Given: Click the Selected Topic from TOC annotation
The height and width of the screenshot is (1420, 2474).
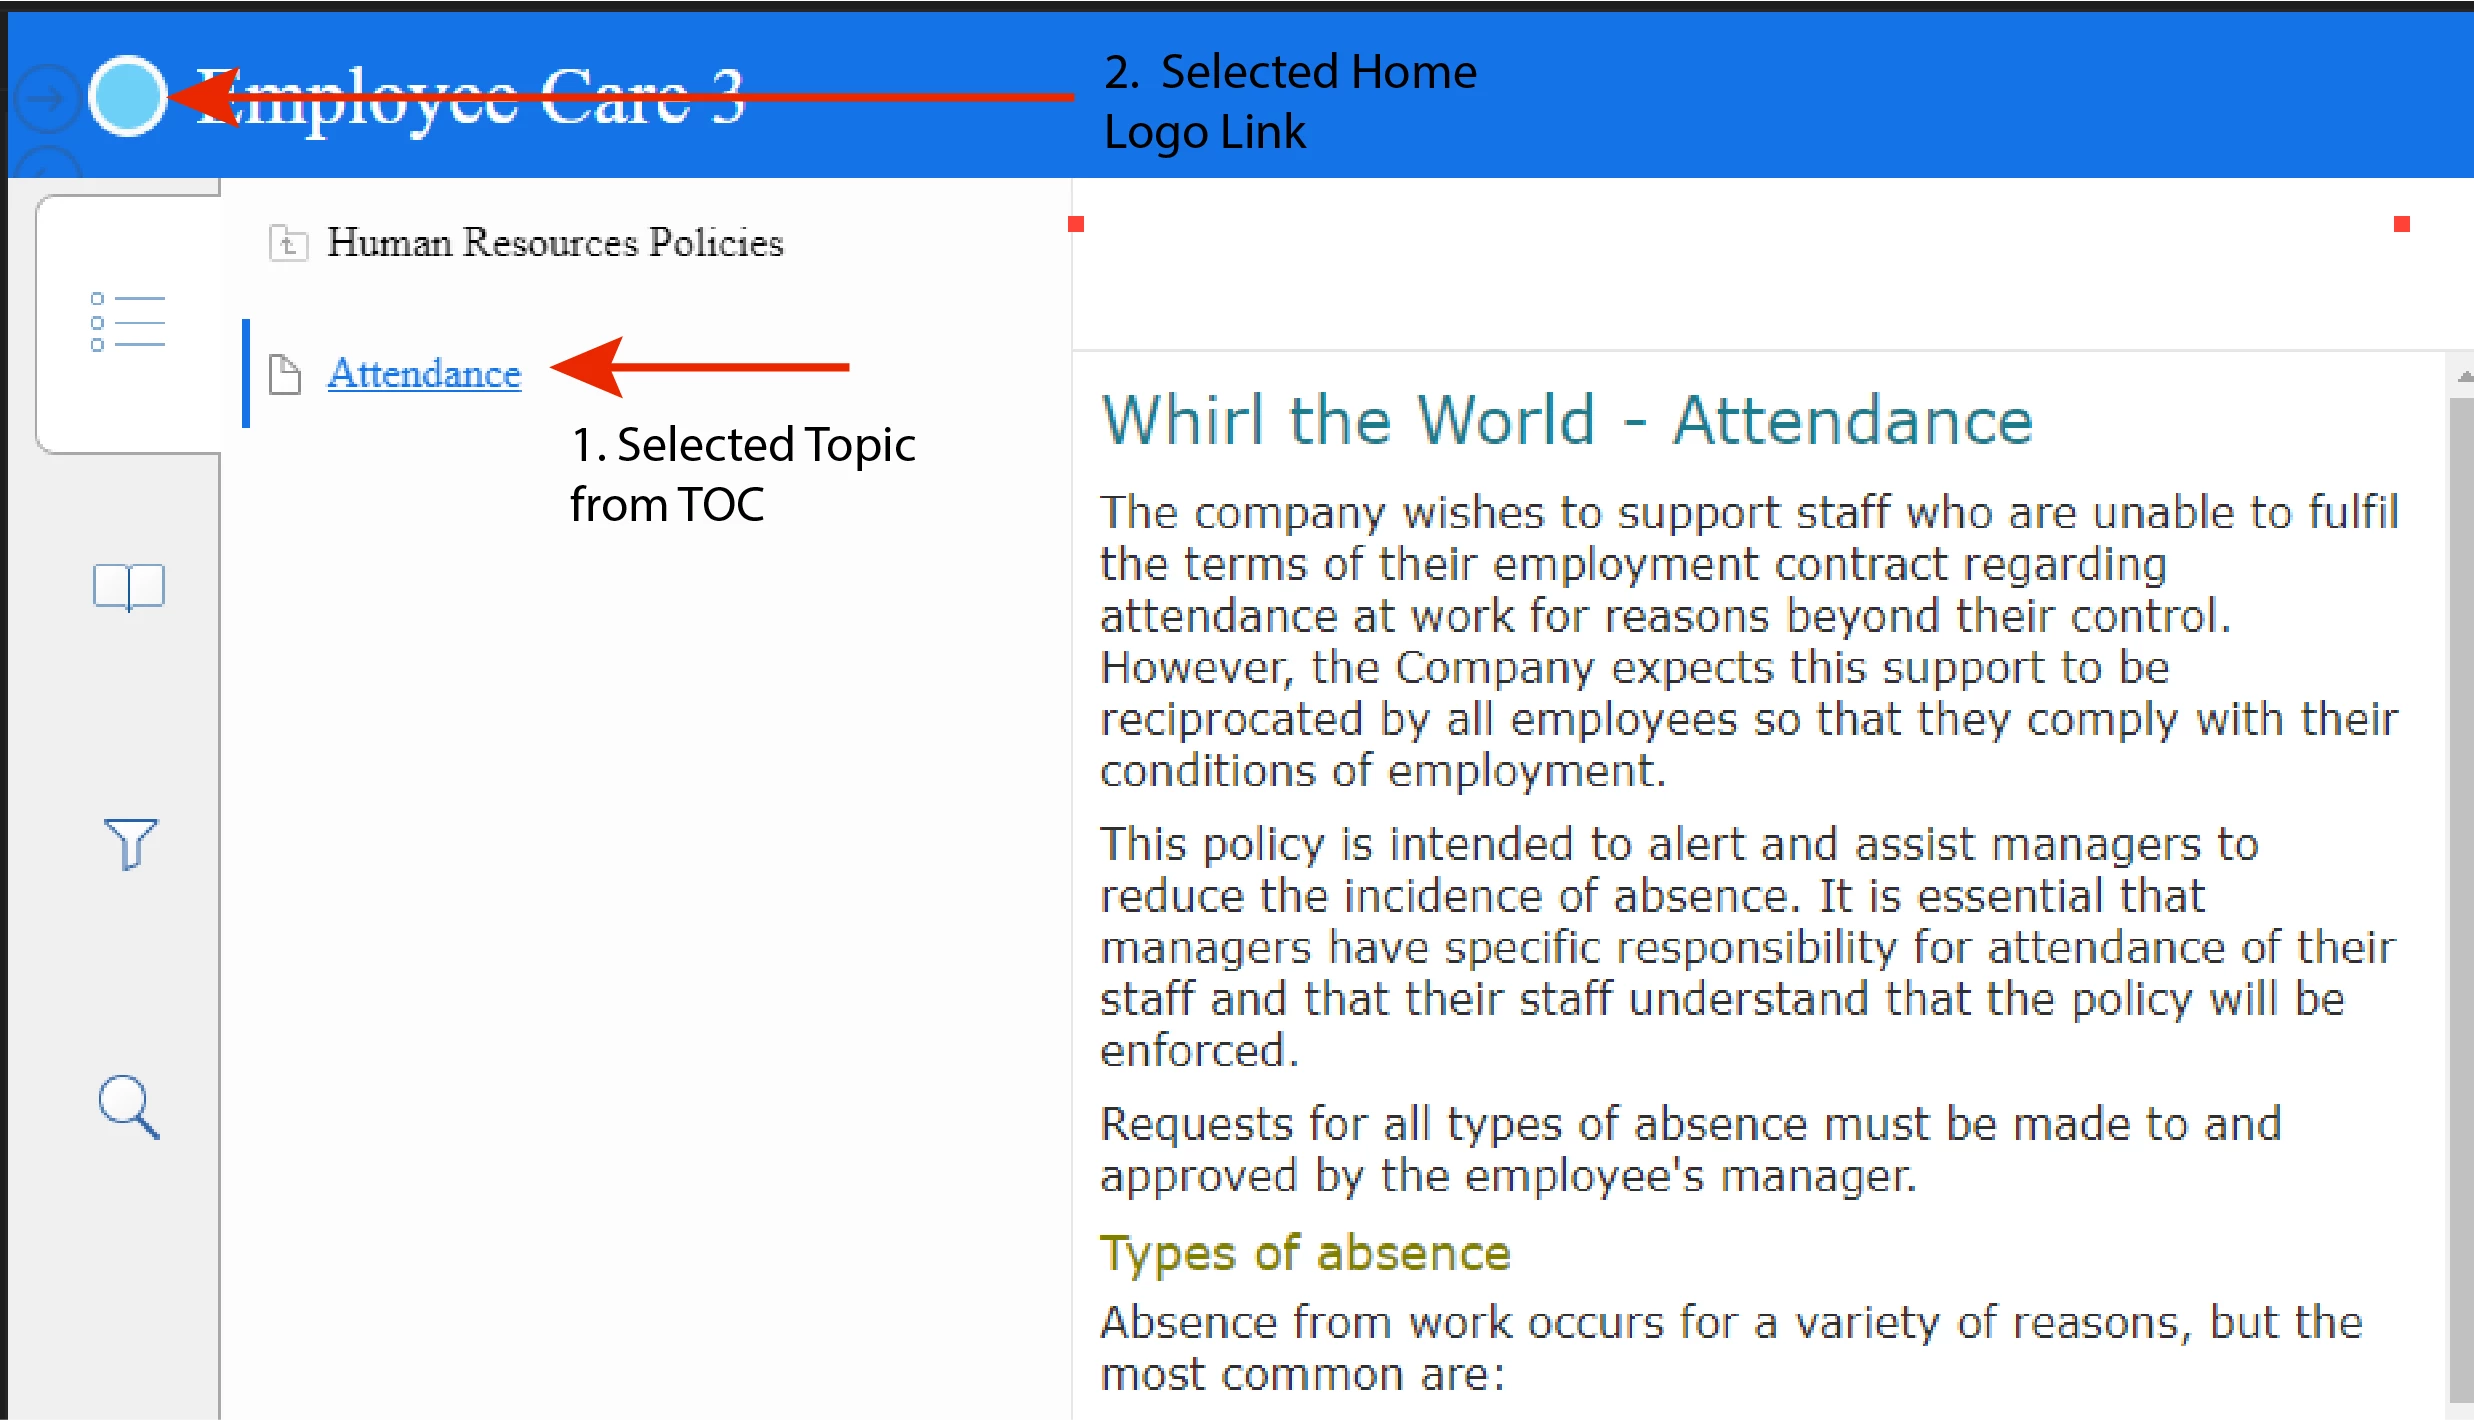Looking at the screenshot, I should pos(742,474).
